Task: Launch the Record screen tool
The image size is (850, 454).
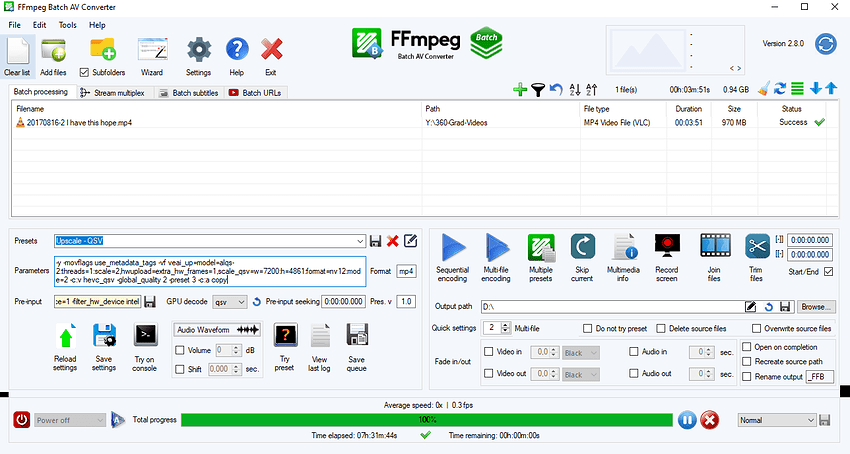Action: coord(667,248)
